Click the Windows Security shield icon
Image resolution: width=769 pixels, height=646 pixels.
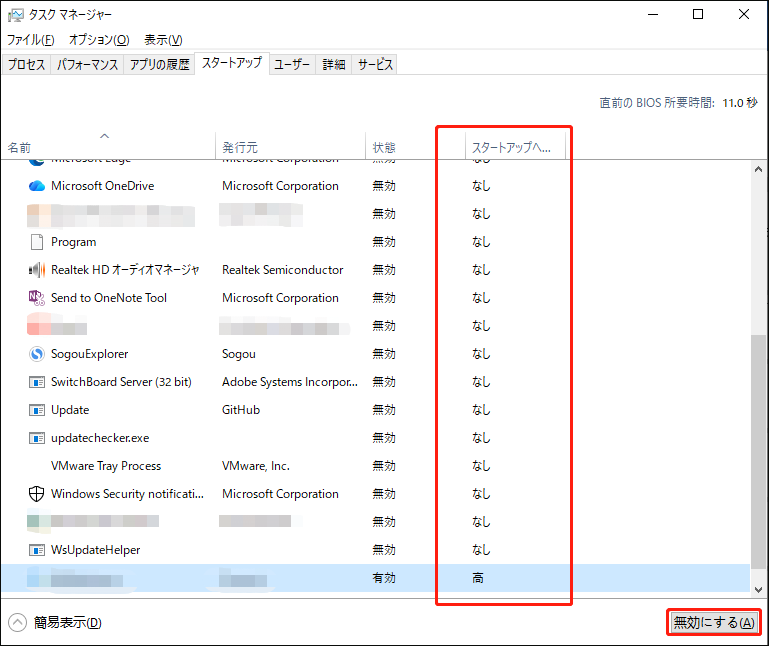(x=37, y=493)
